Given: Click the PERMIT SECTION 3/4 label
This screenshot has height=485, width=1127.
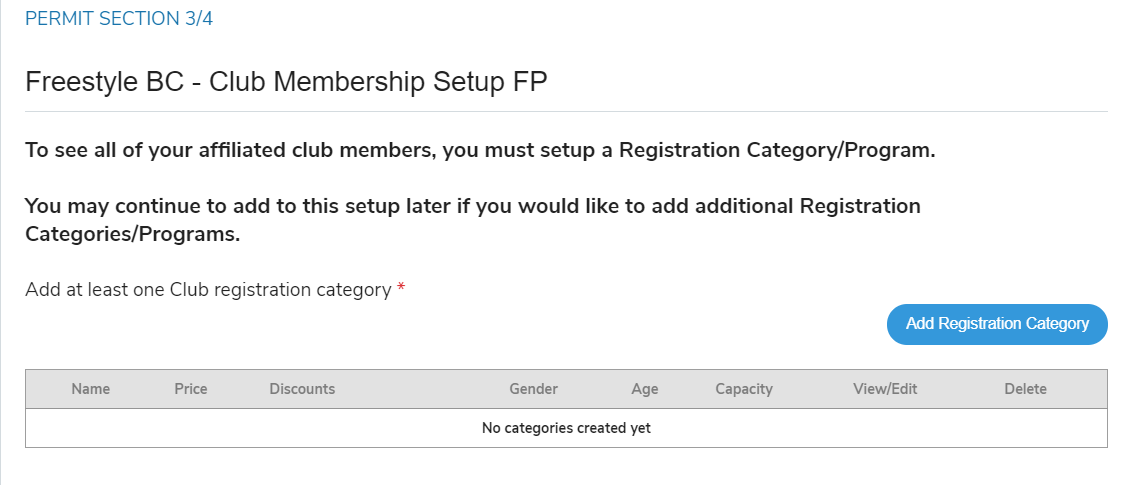Looking at the screenshot, I should [119, 19].
